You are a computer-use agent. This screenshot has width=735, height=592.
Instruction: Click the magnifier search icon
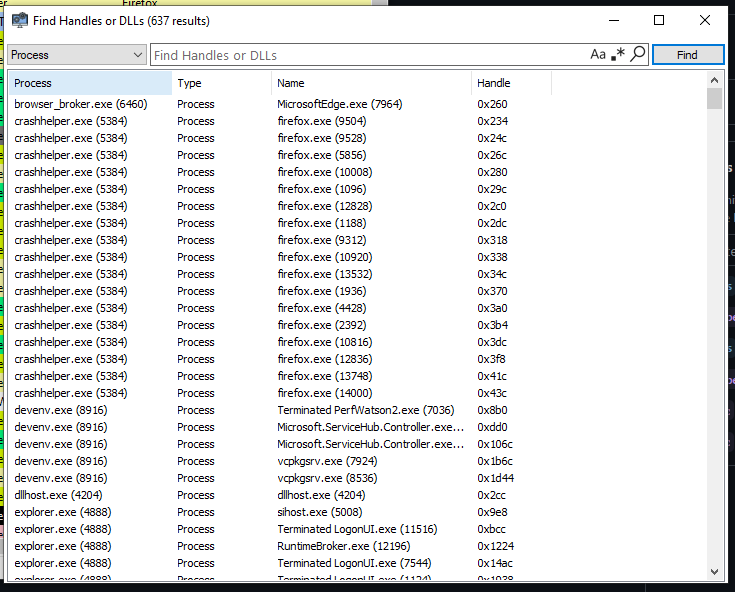[x=636, y=55]
